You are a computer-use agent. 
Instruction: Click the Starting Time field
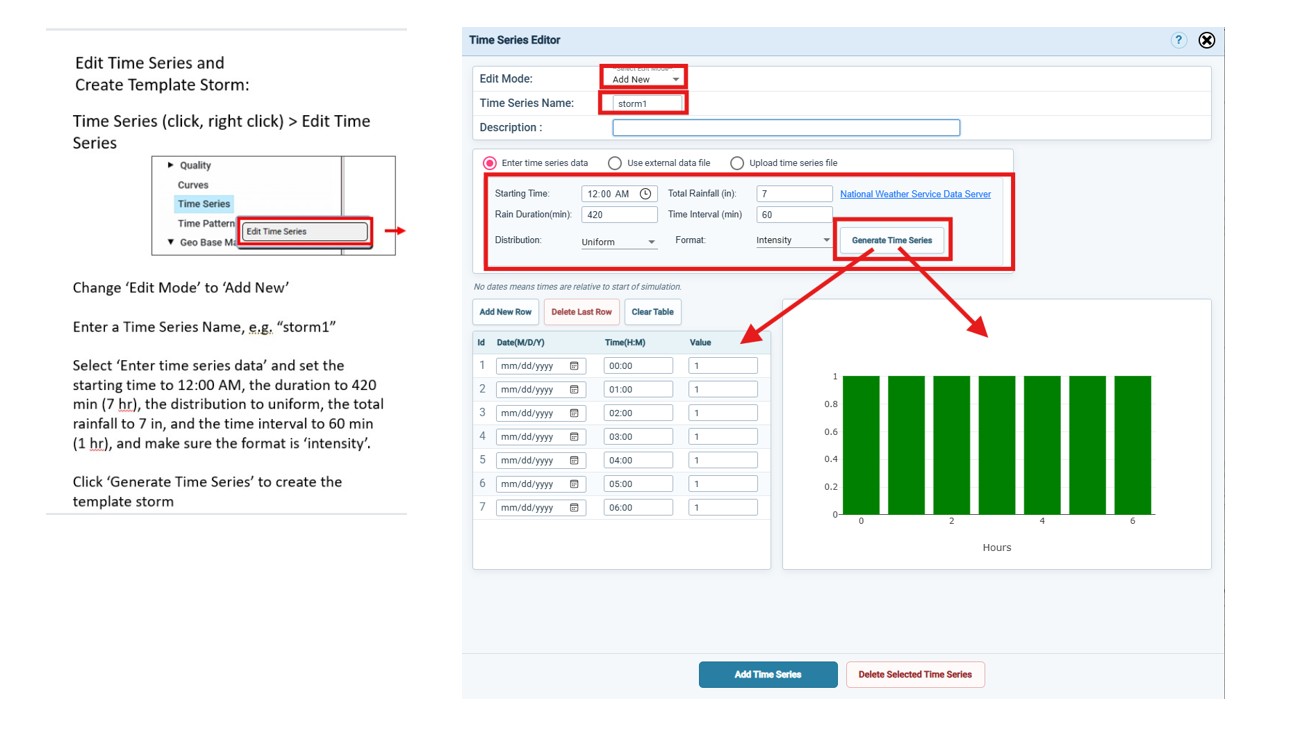point(618,194)
